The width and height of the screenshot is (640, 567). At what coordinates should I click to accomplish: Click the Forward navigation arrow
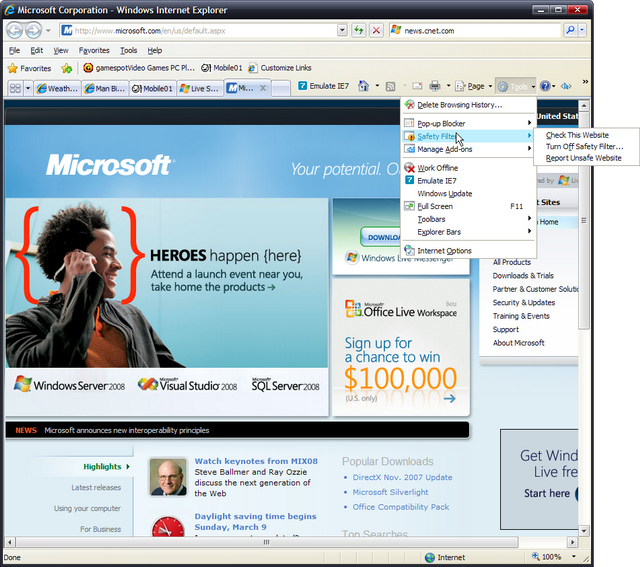(x=33, y=30)
